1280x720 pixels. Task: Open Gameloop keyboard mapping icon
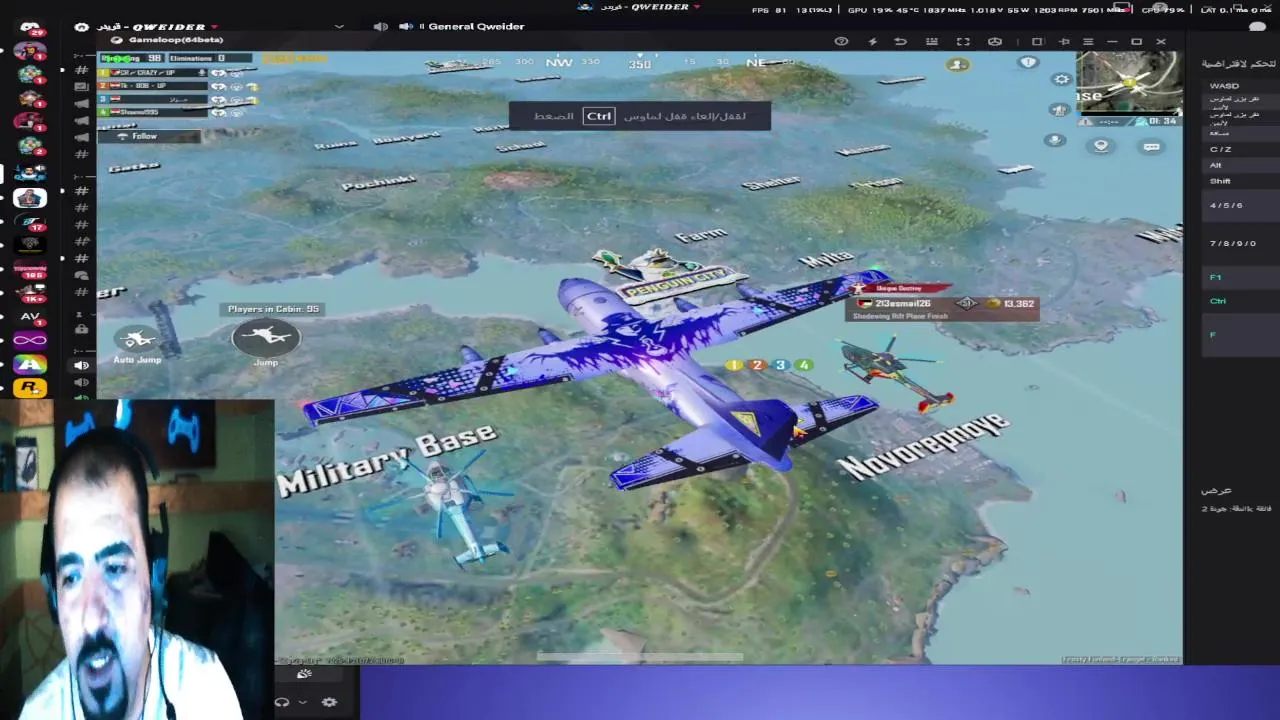(x=932, y=41)
